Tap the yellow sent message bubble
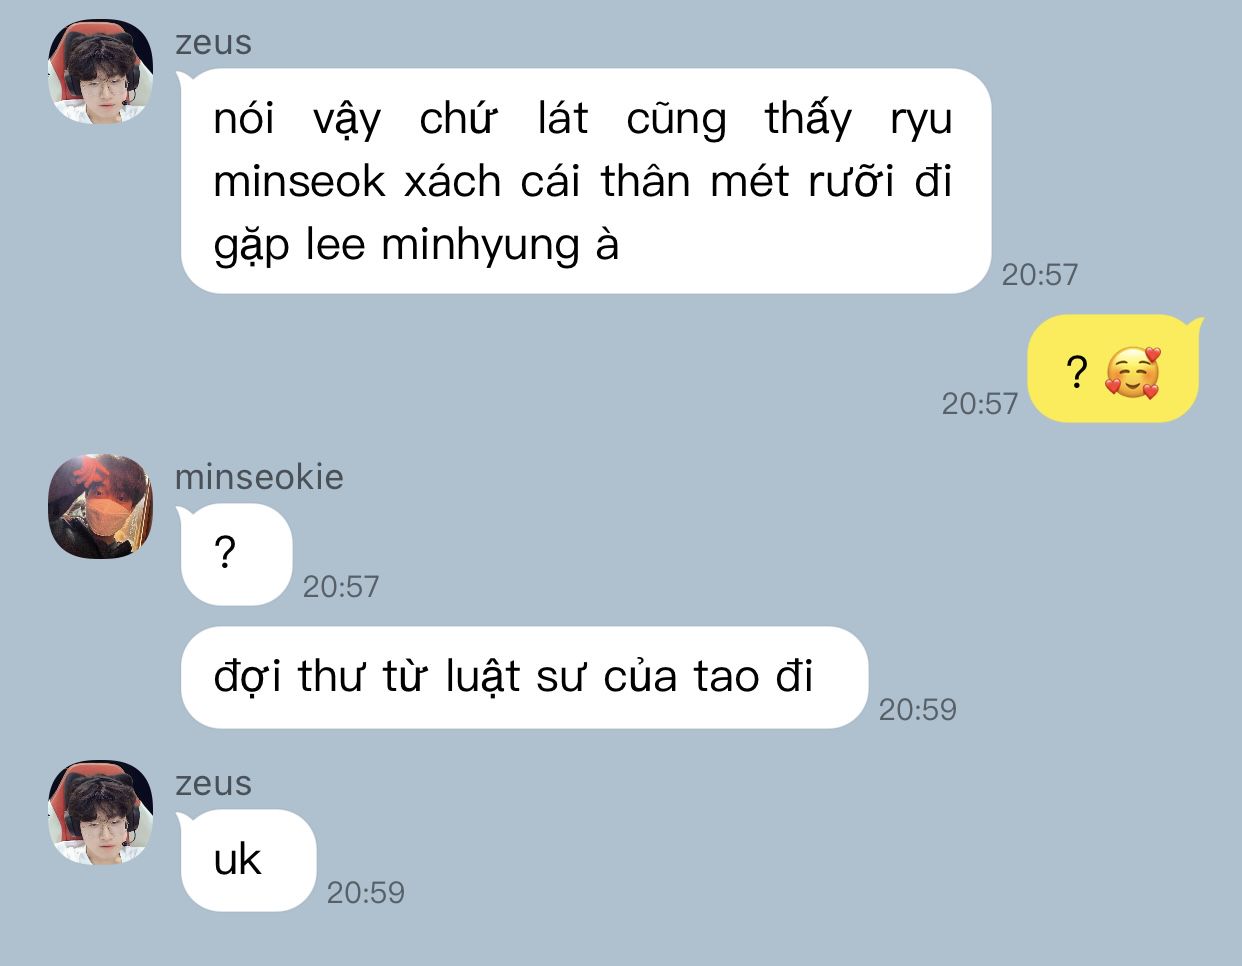The width and height of the screenshot is (1242, 966). pos(1113,368)
